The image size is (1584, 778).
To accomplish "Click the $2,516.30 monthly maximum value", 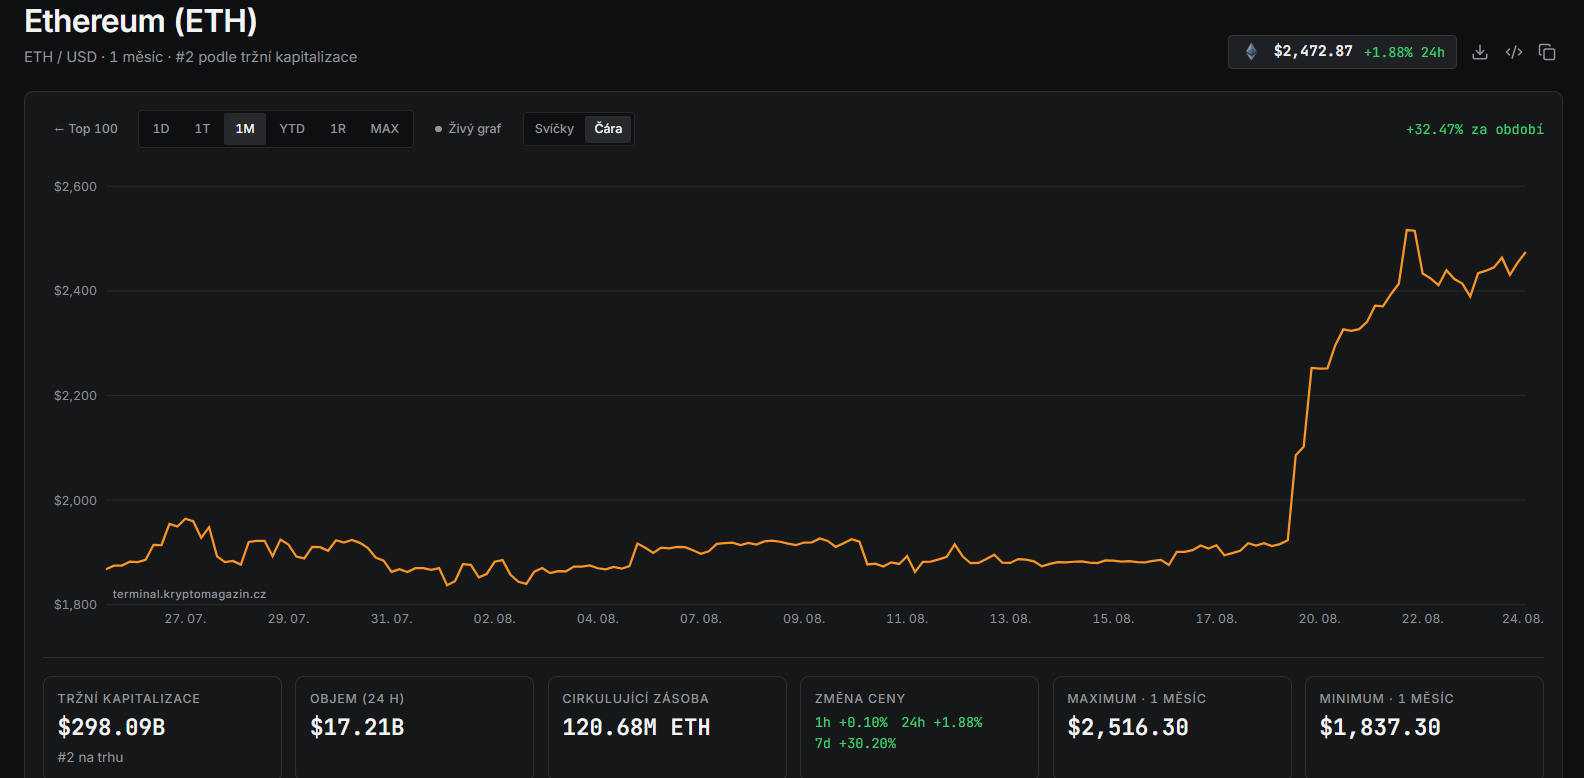I will (x=1128, y=728).
